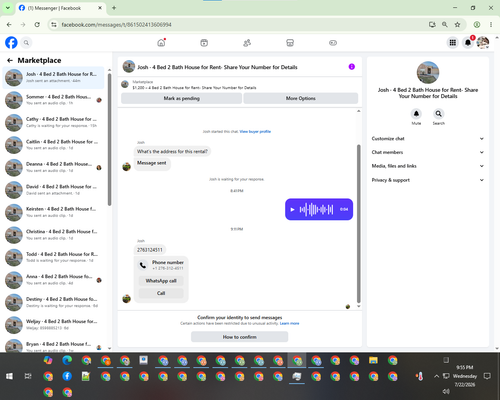Click the browser back arrow

9,25
